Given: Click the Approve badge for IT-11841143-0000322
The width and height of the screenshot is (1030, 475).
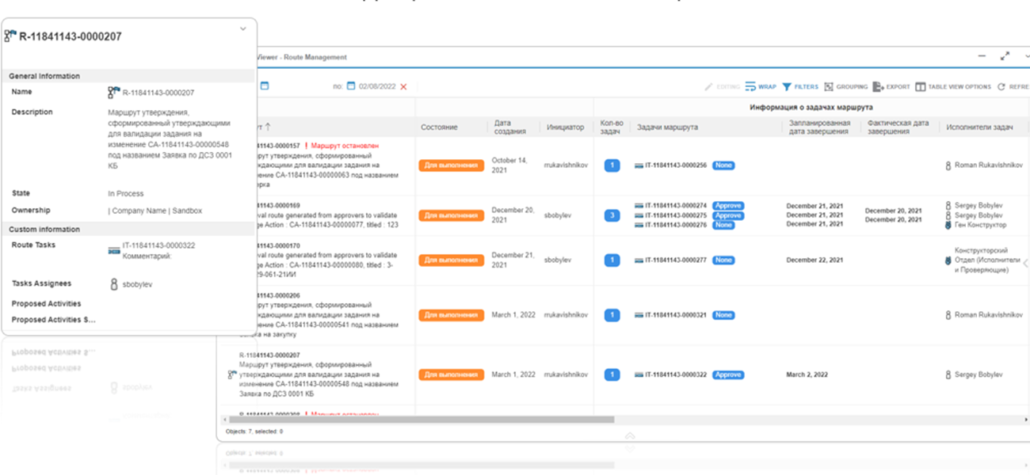Looking at the screenshot, I should tap(728, 375).
